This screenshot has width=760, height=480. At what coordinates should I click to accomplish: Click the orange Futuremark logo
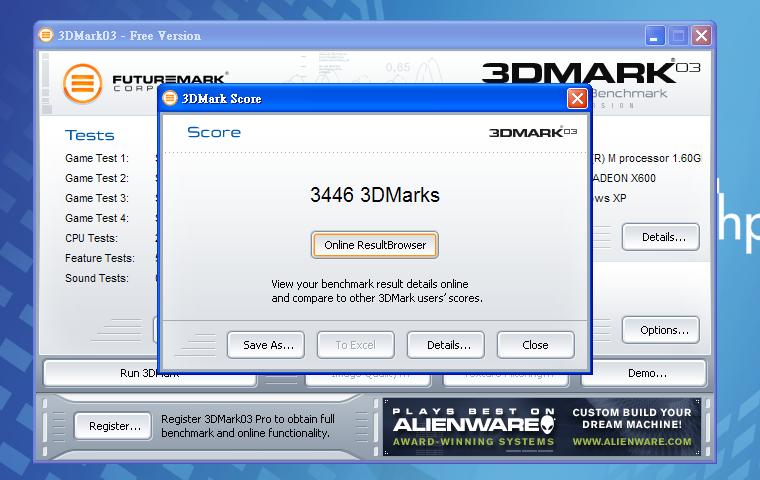coord(83,84)
